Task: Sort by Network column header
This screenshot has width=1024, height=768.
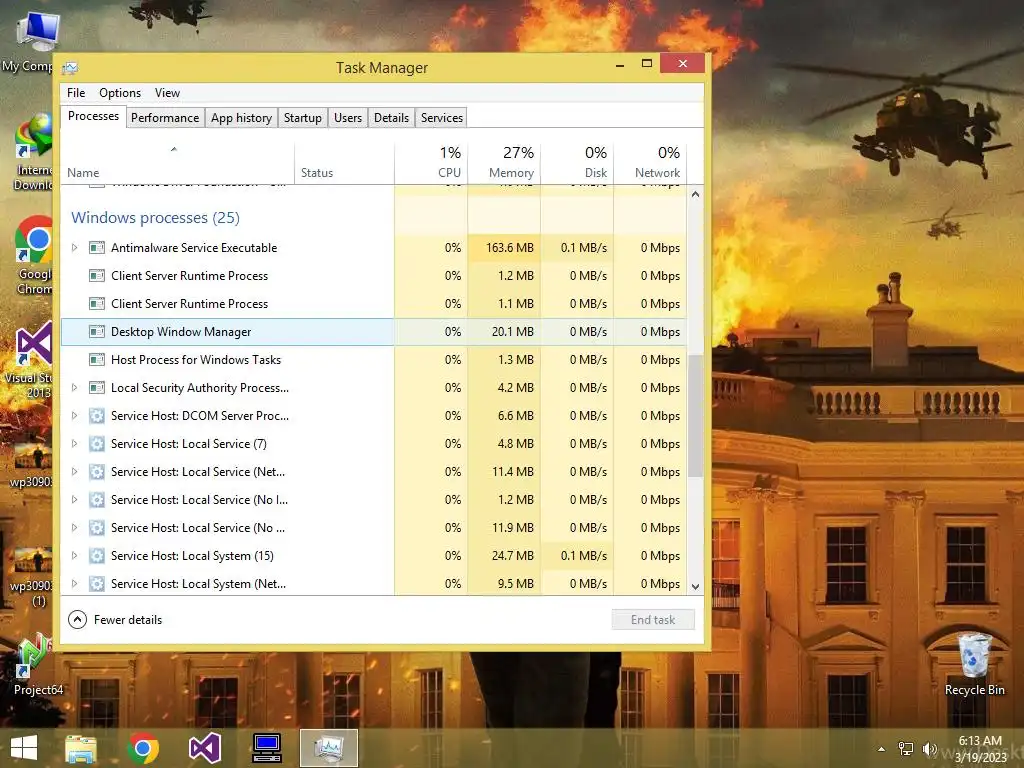Action: tap(650, 162)
